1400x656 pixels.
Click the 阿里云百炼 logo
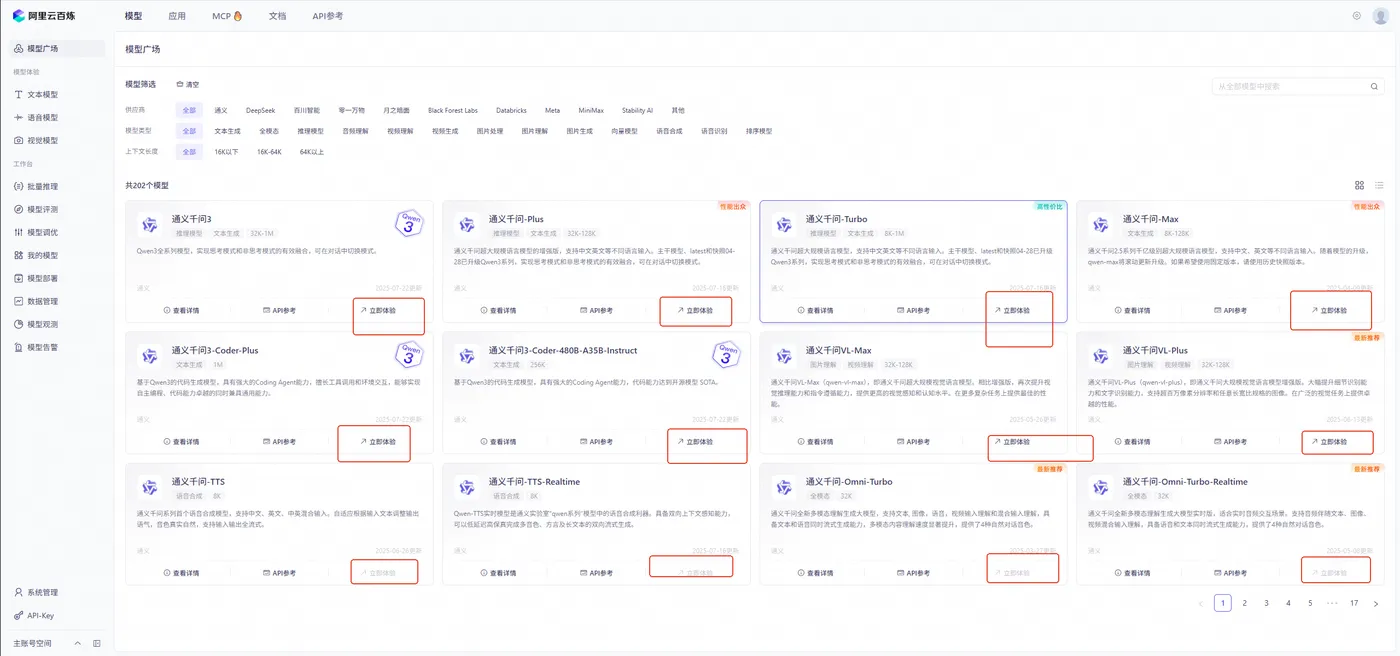tap(42, 16)
